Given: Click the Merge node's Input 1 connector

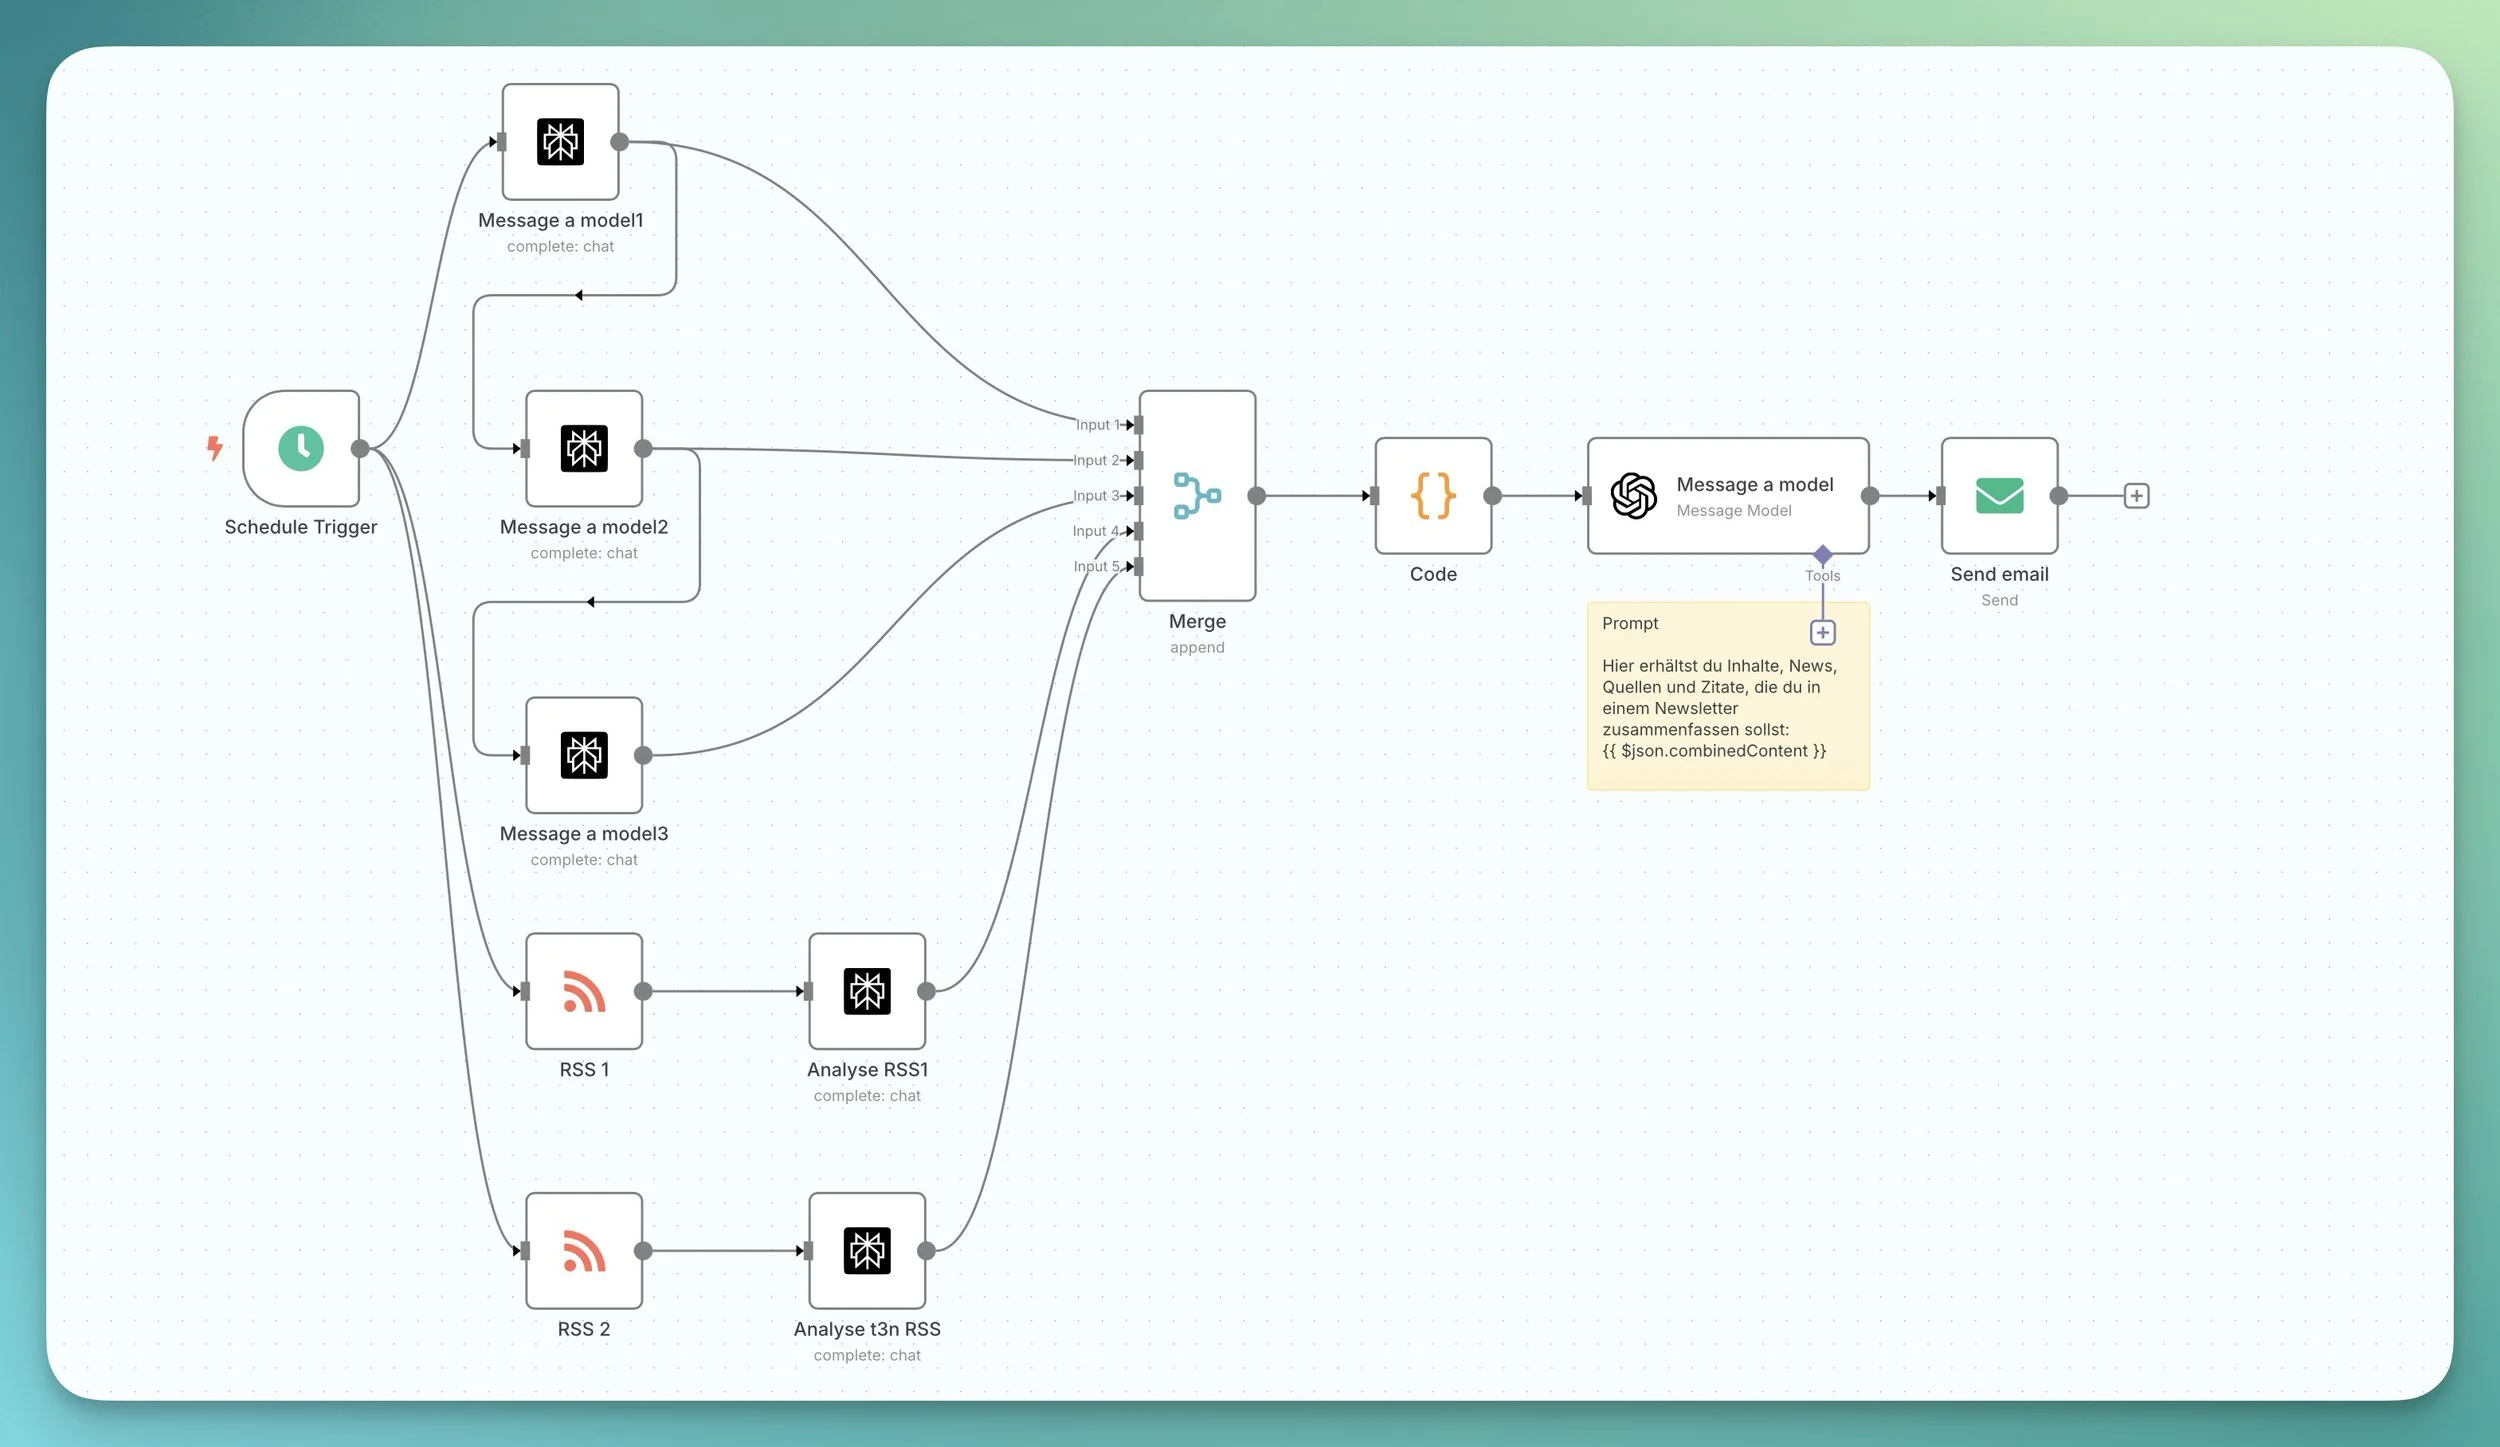Looking at the screenshot, I should click(1138, 425).
